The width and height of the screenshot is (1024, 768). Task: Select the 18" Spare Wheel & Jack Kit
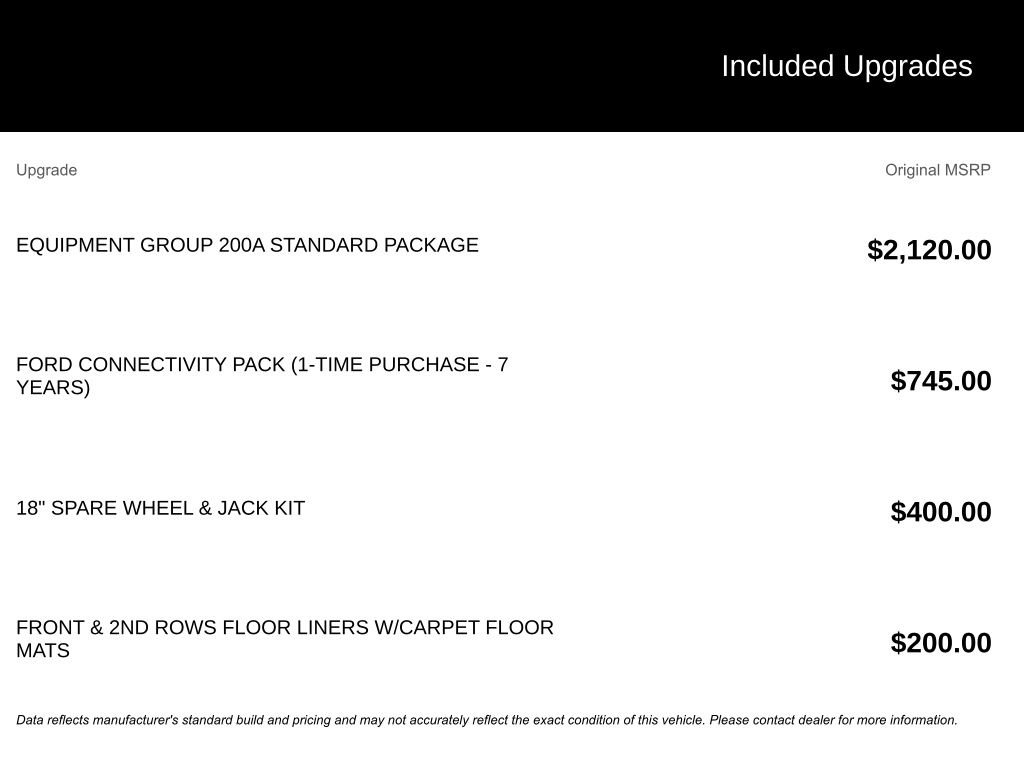pos(160,508)
